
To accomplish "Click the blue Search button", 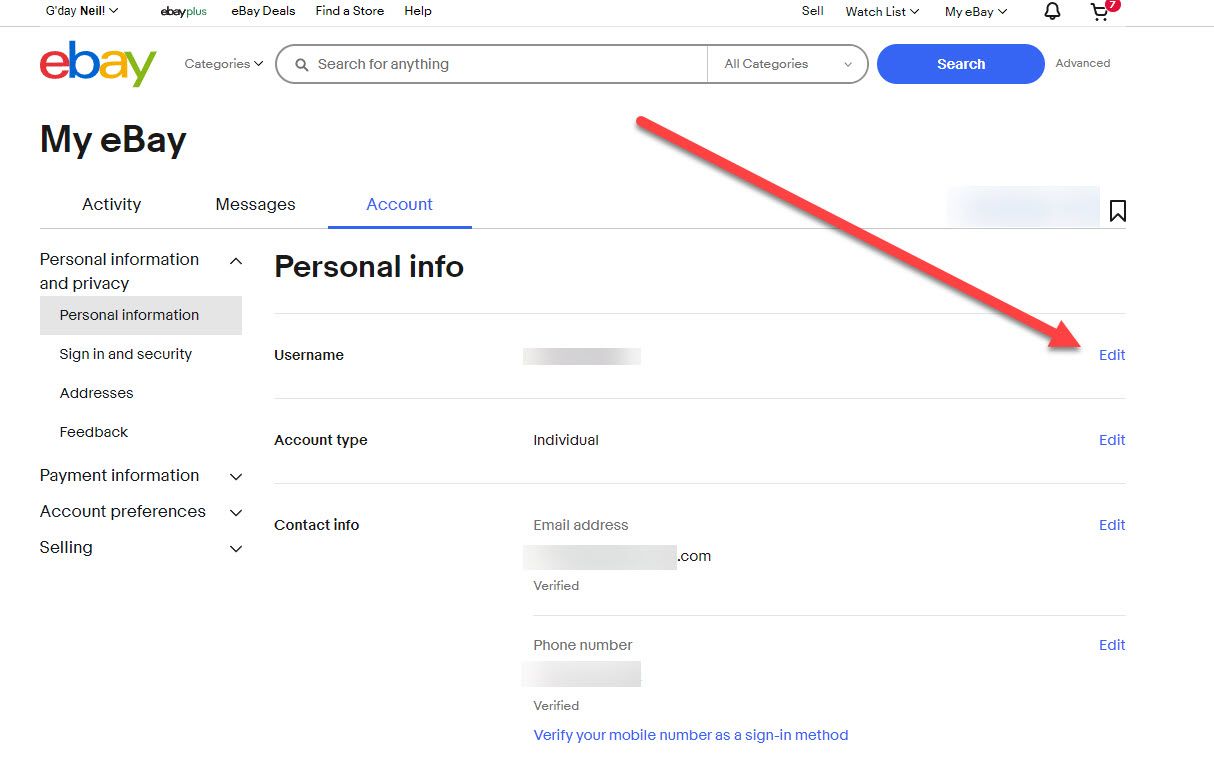I will 959,63.
